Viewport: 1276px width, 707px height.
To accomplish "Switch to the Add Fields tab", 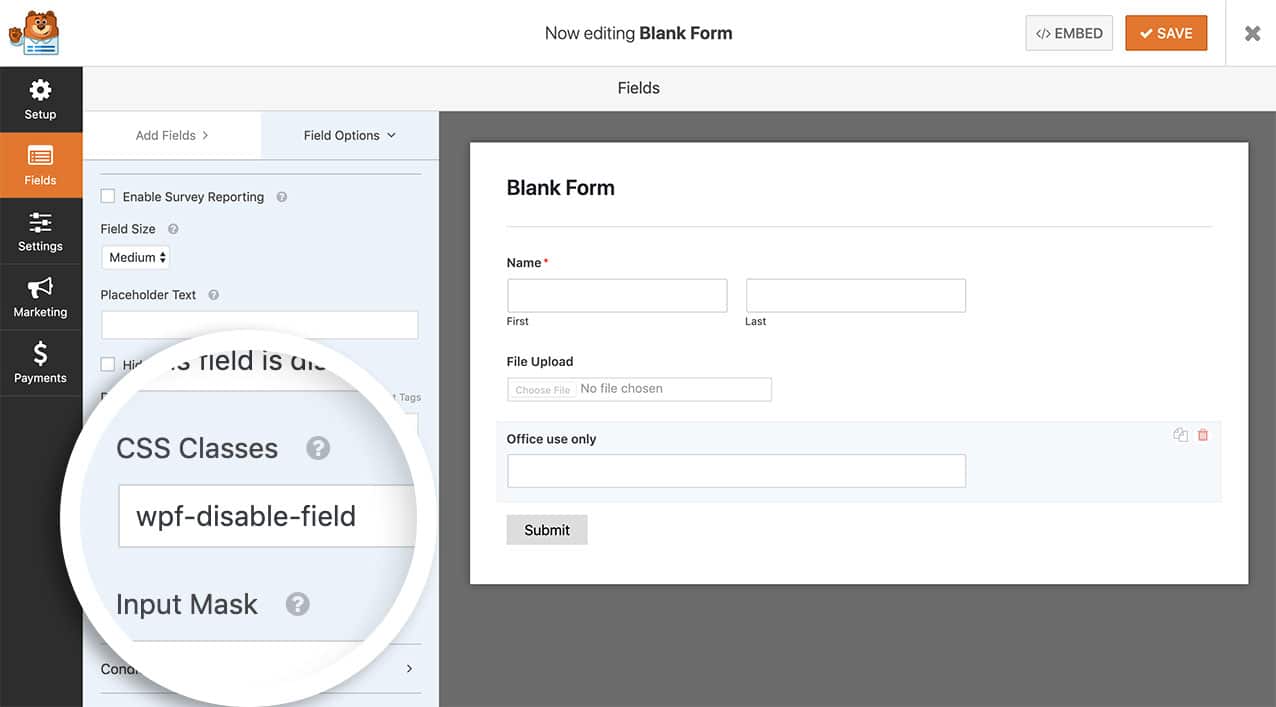I will [x=172, y=135].
